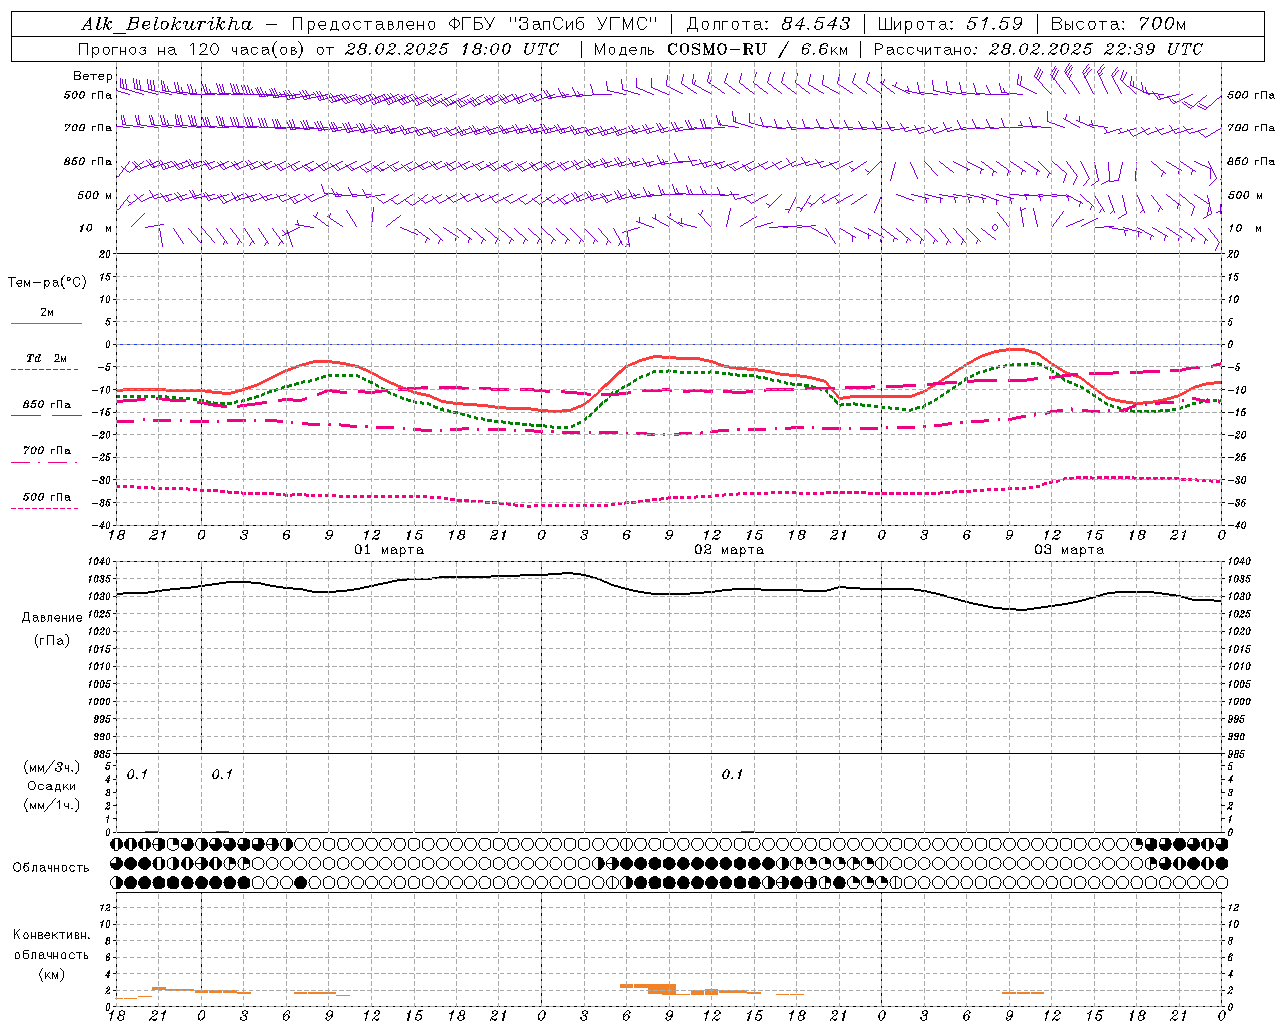Click the 500 м wind level label on left

[95, 195]
